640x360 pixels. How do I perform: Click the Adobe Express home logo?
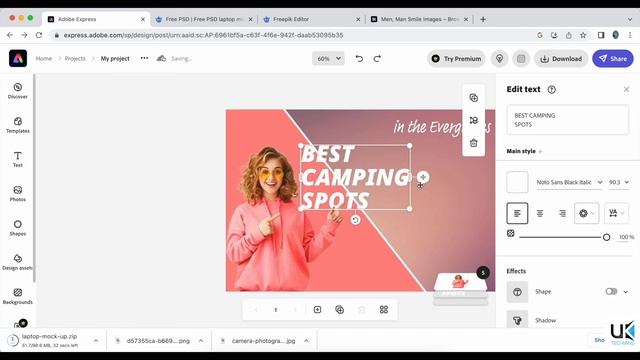[18, 58]
